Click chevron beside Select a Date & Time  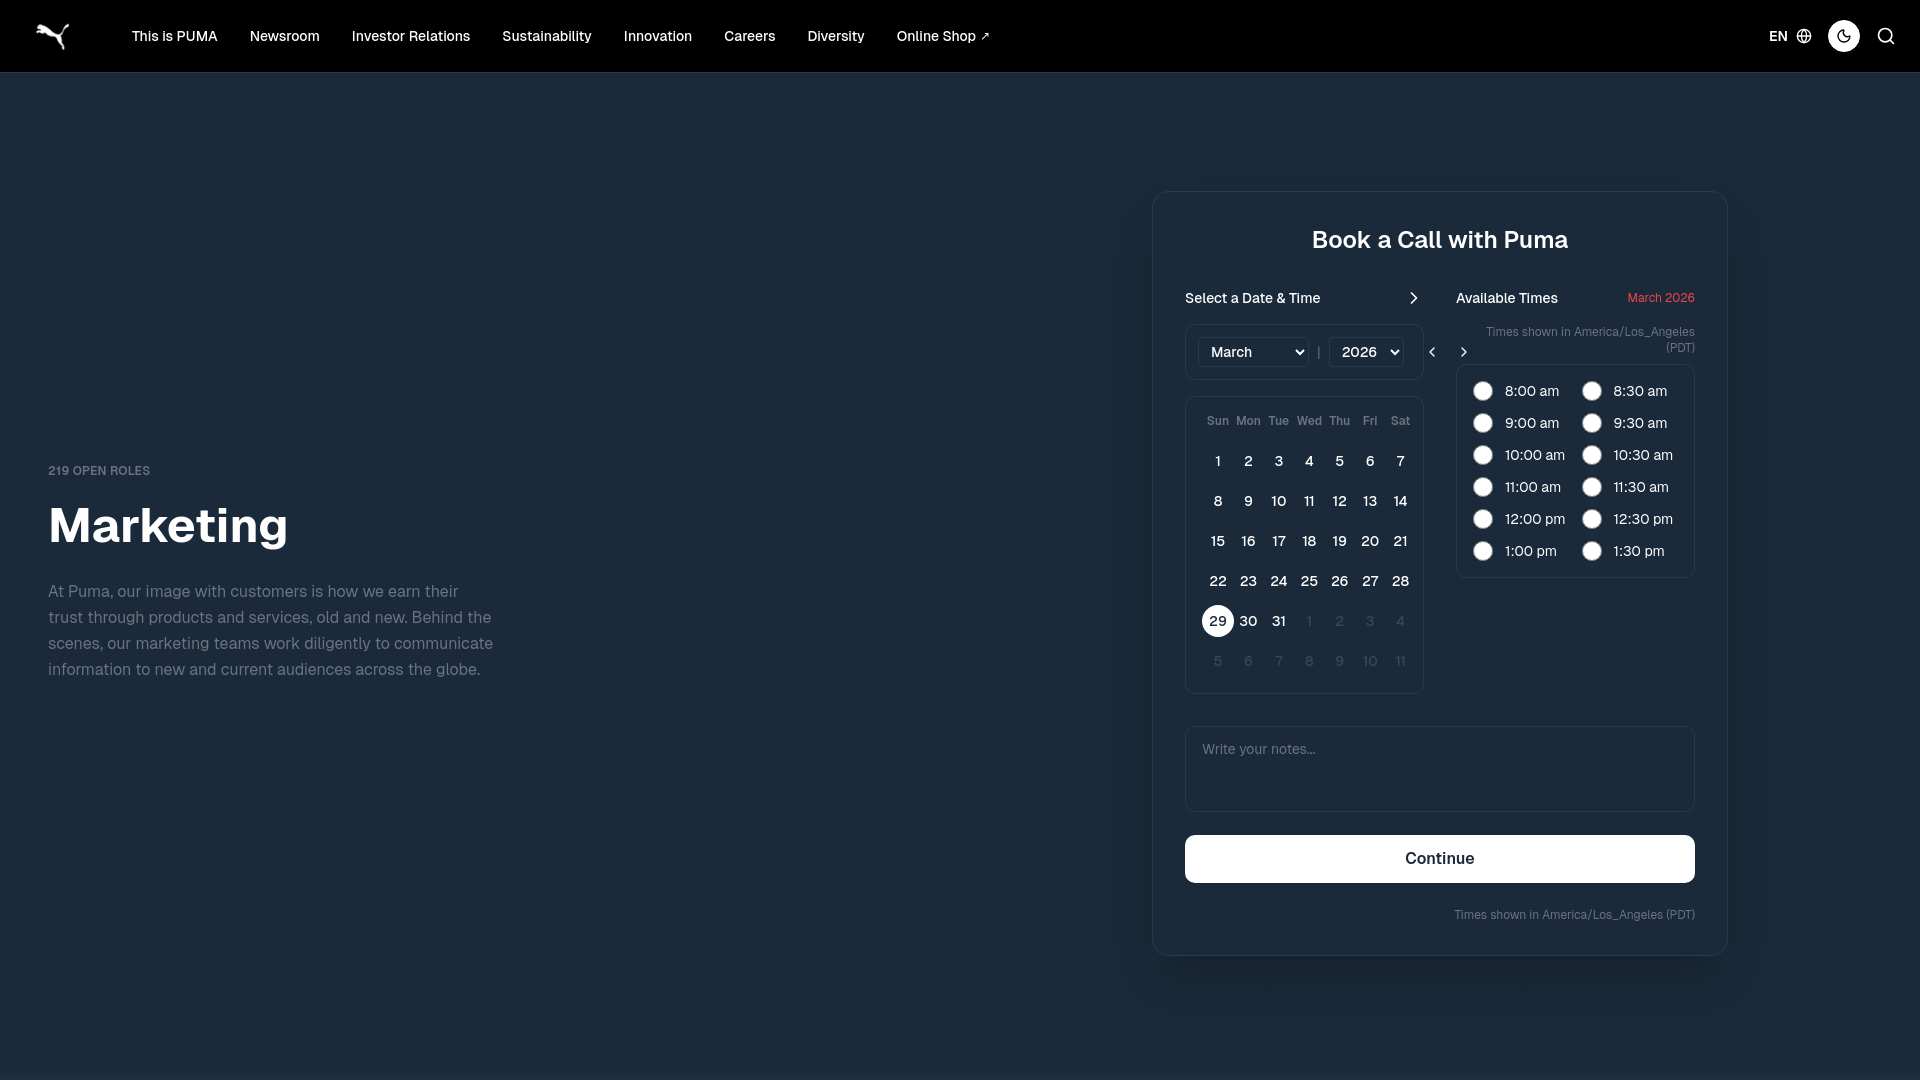[1414, 298]
